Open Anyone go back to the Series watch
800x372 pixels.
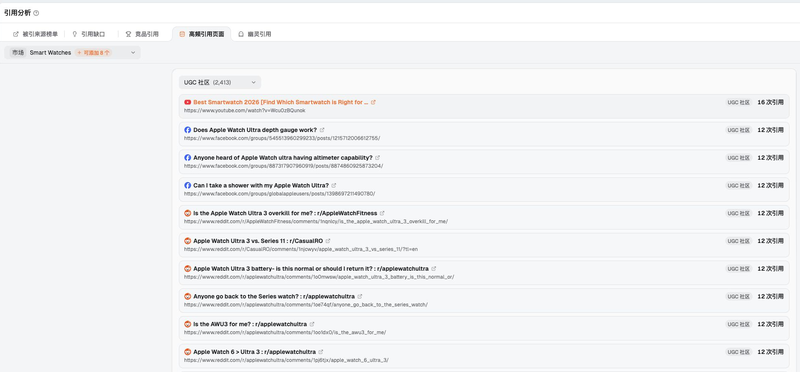point(274,296)
